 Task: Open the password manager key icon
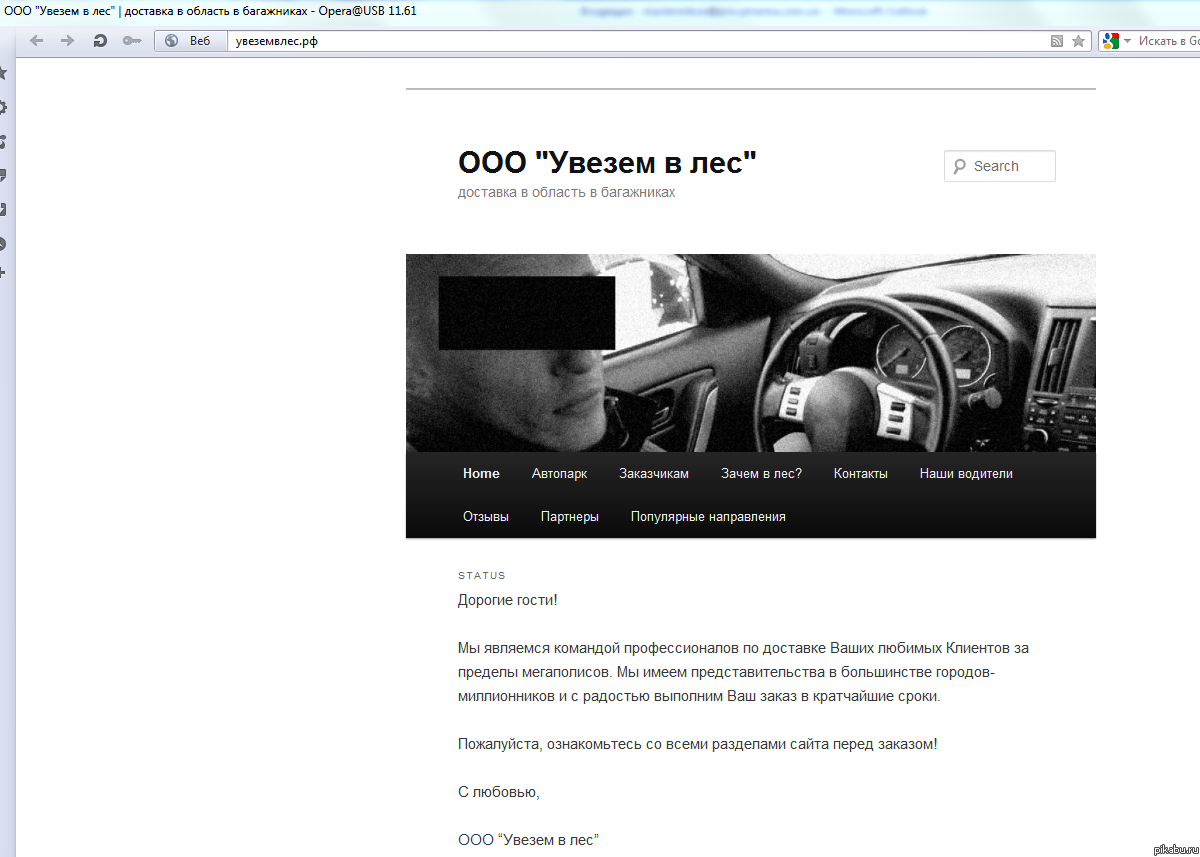[131, 41]
